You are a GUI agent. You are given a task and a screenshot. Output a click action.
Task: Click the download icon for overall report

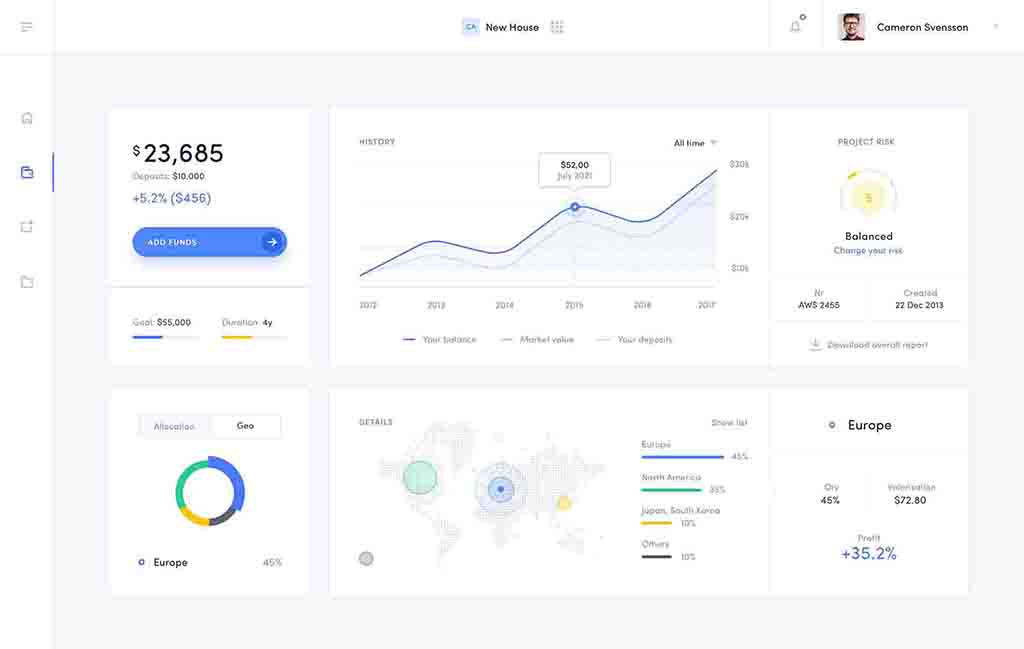pos(815,344)
